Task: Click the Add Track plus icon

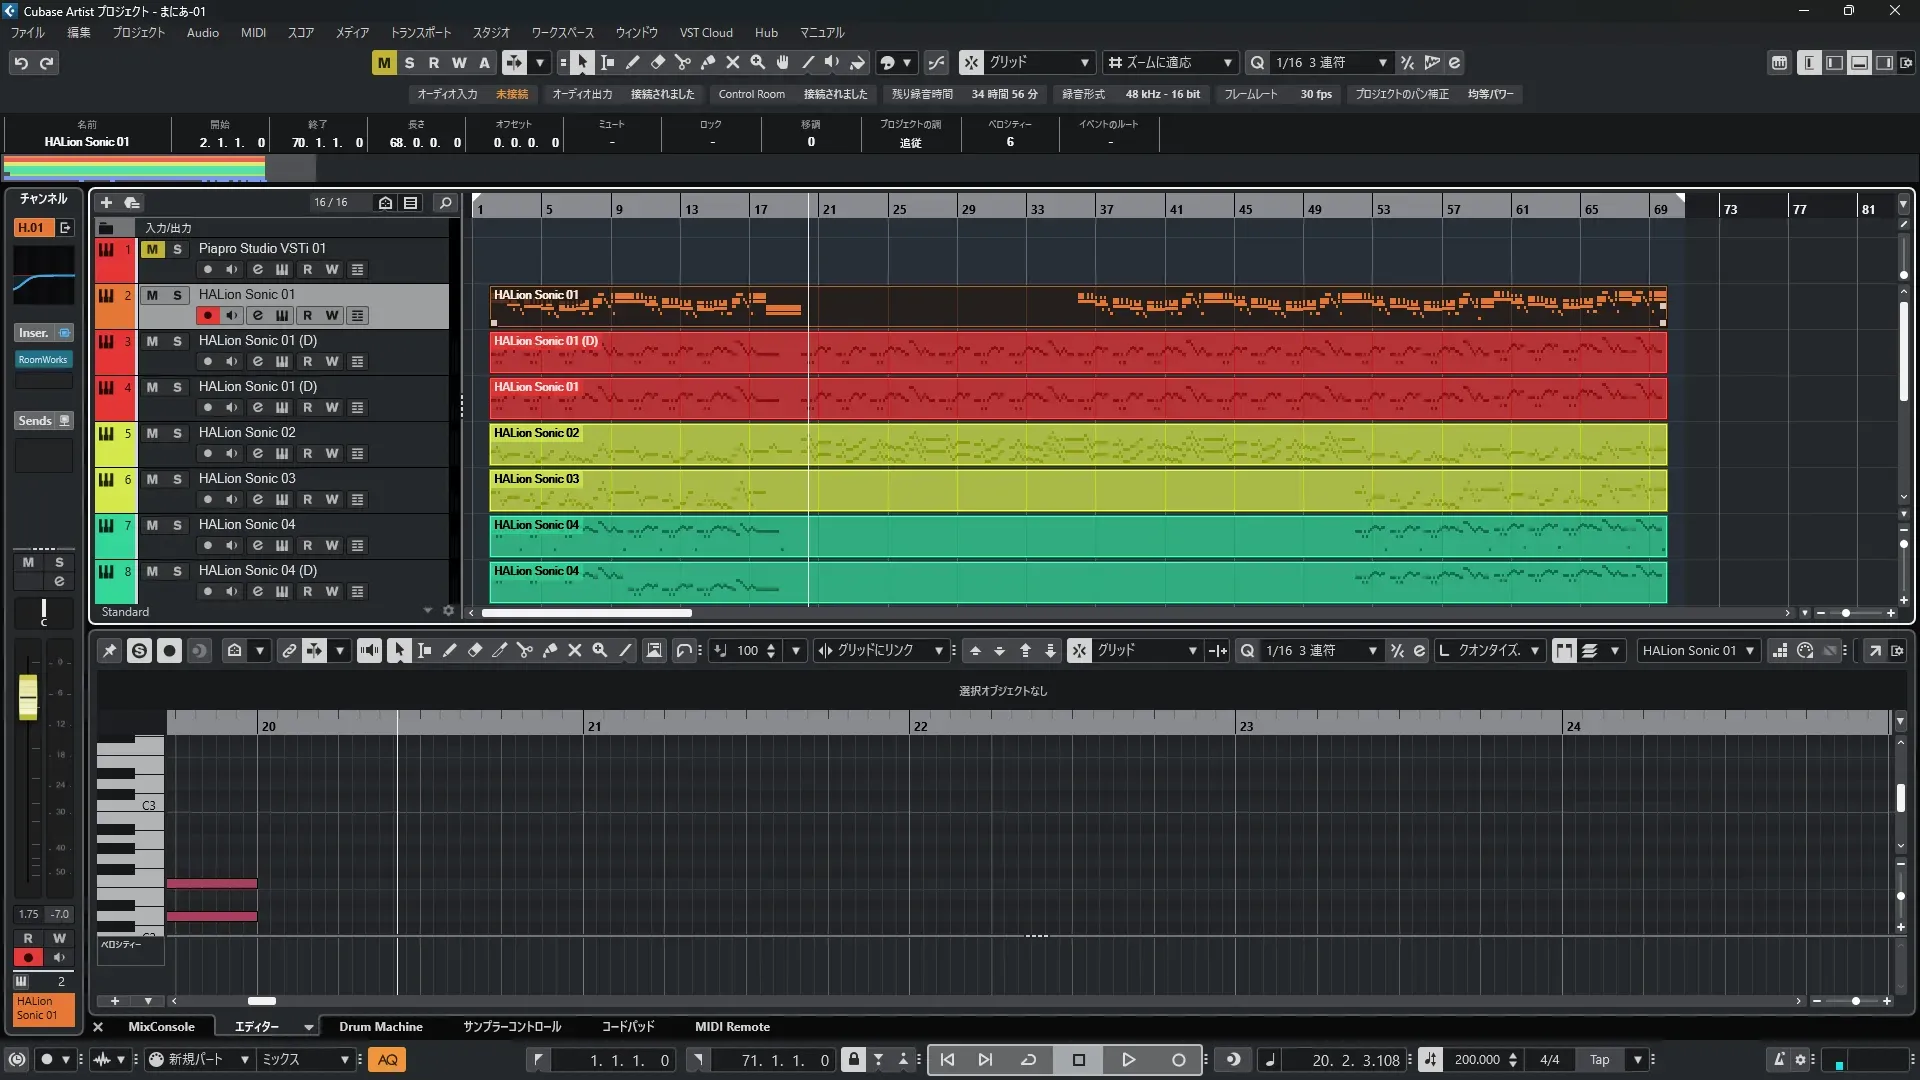Action: (106, 203)
